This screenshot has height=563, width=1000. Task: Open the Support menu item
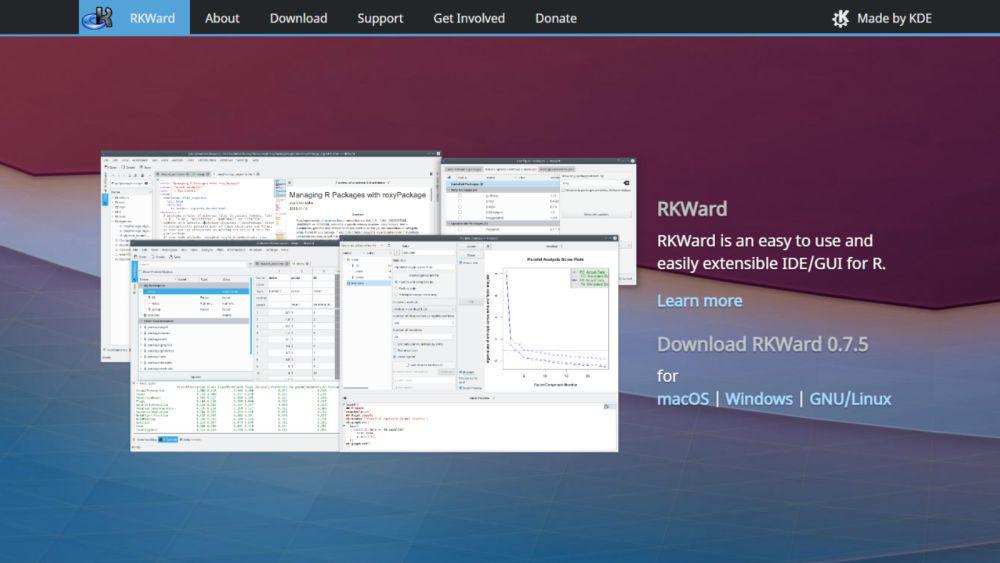pos(380,18)
